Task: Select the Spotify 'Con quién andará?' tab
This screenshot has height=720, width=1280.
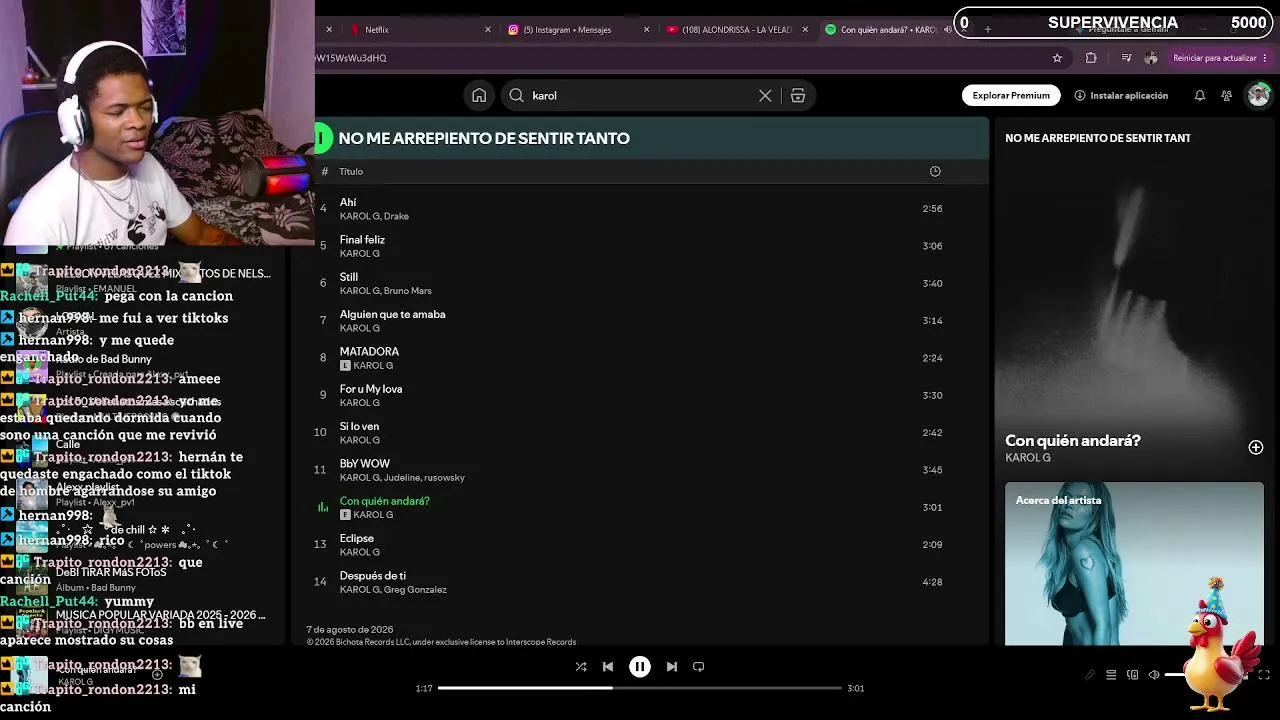Action: click(x=888, y=30)
